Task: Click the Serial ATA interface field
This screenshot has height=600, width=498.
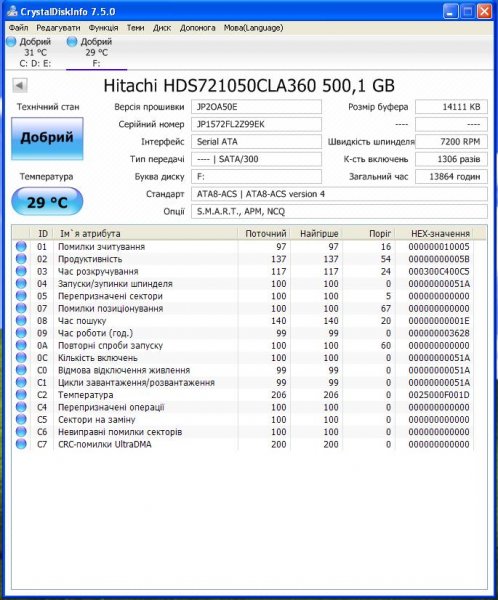Action: [x=256, y=142]
